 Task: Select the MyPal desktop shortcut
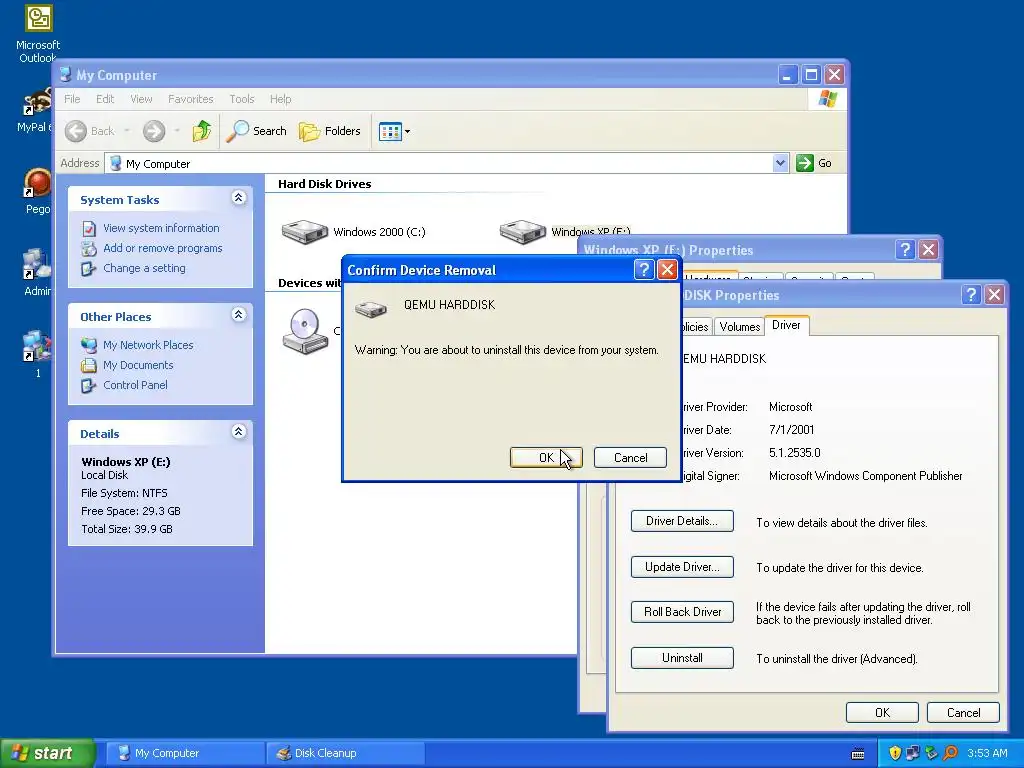point(34,111)
